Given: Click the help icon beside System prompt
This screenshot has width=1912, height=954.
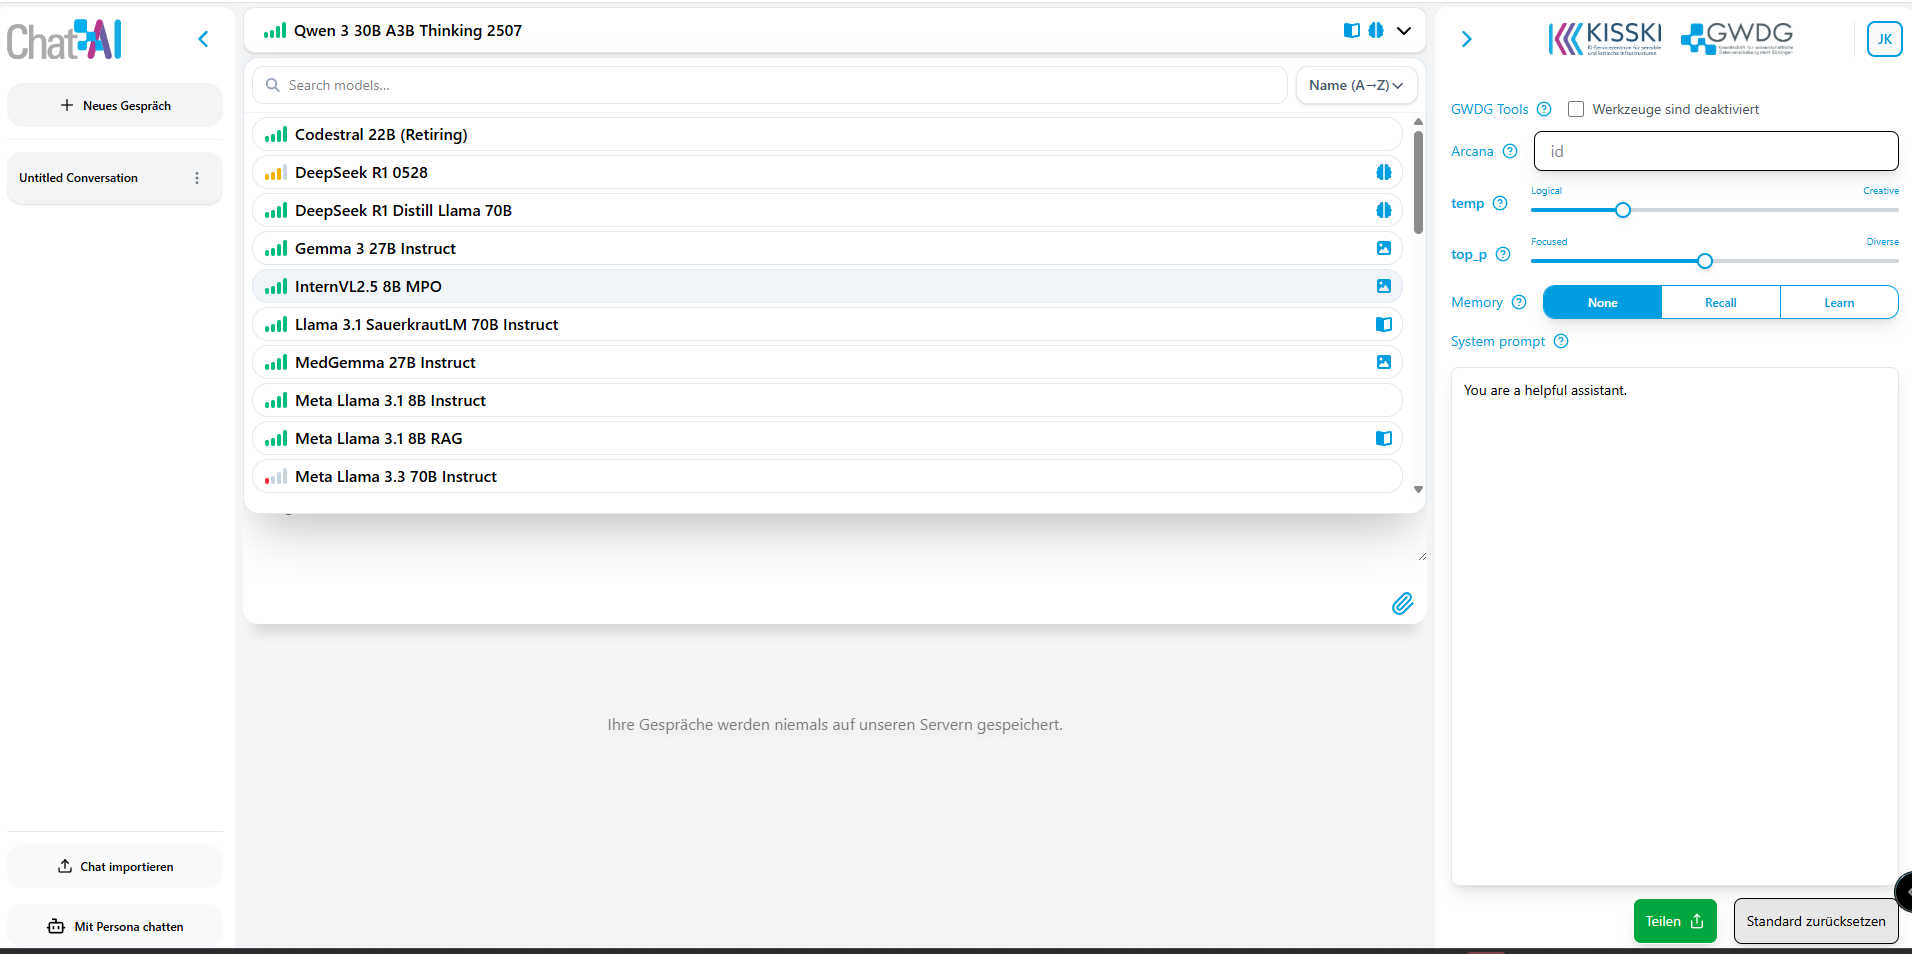Looking at the screenshot, I should click(x=1561, y=341).
